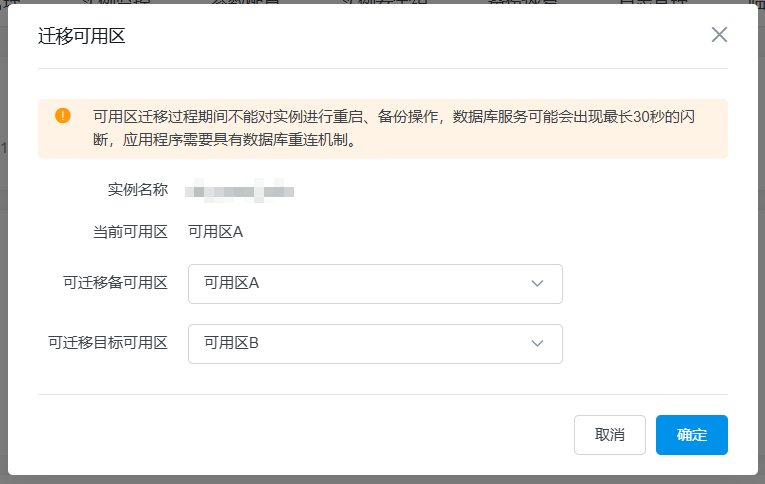Click the chevron arrow in 可迁移备可用区 field
The width and height of the screenshot is (765, 484).
point(538,284)
